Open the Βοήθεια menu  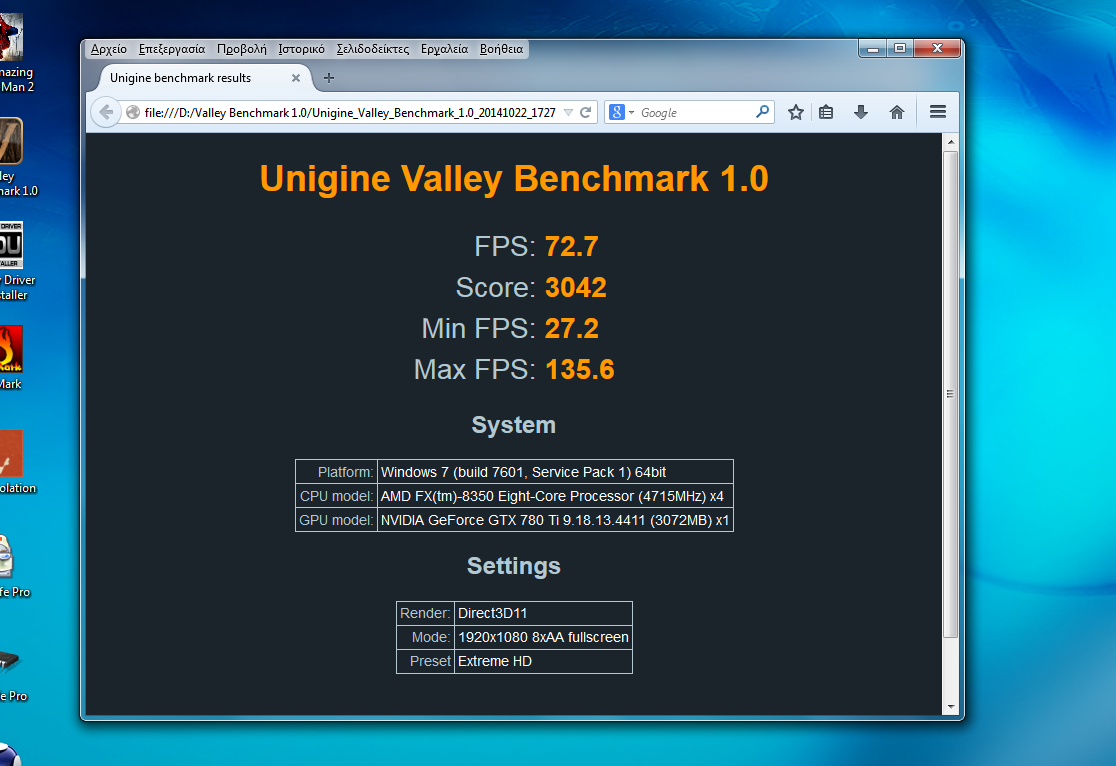[501, 49]
